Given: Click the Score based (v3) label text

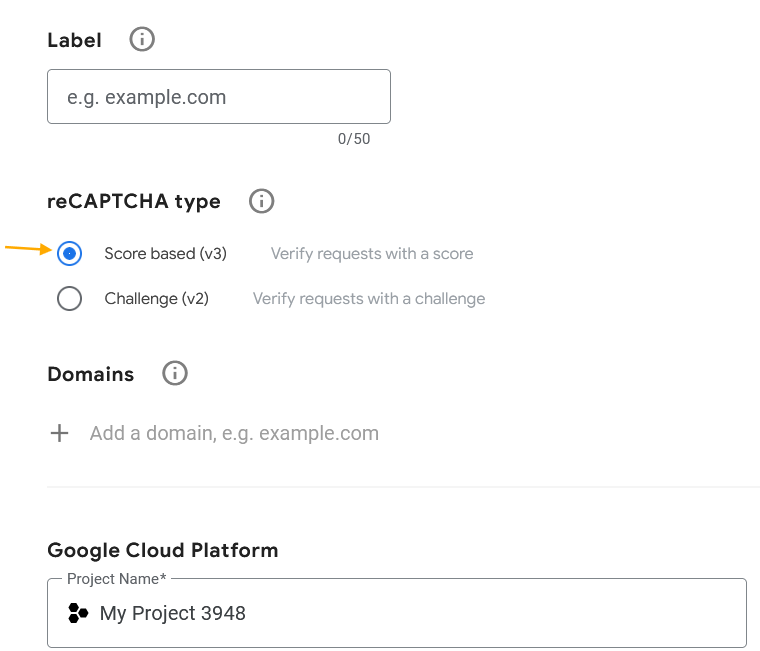Looking at the screenshot, I should pyautogui.click(x=166, y=254).
